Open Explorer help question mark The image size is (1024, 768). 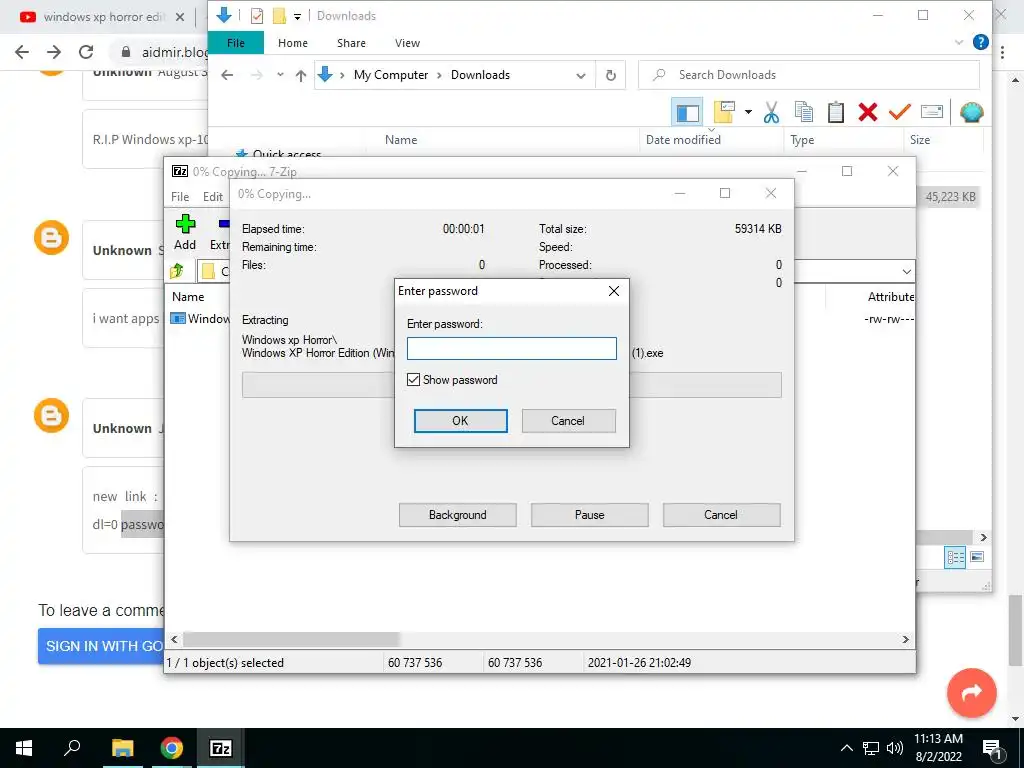980,42
